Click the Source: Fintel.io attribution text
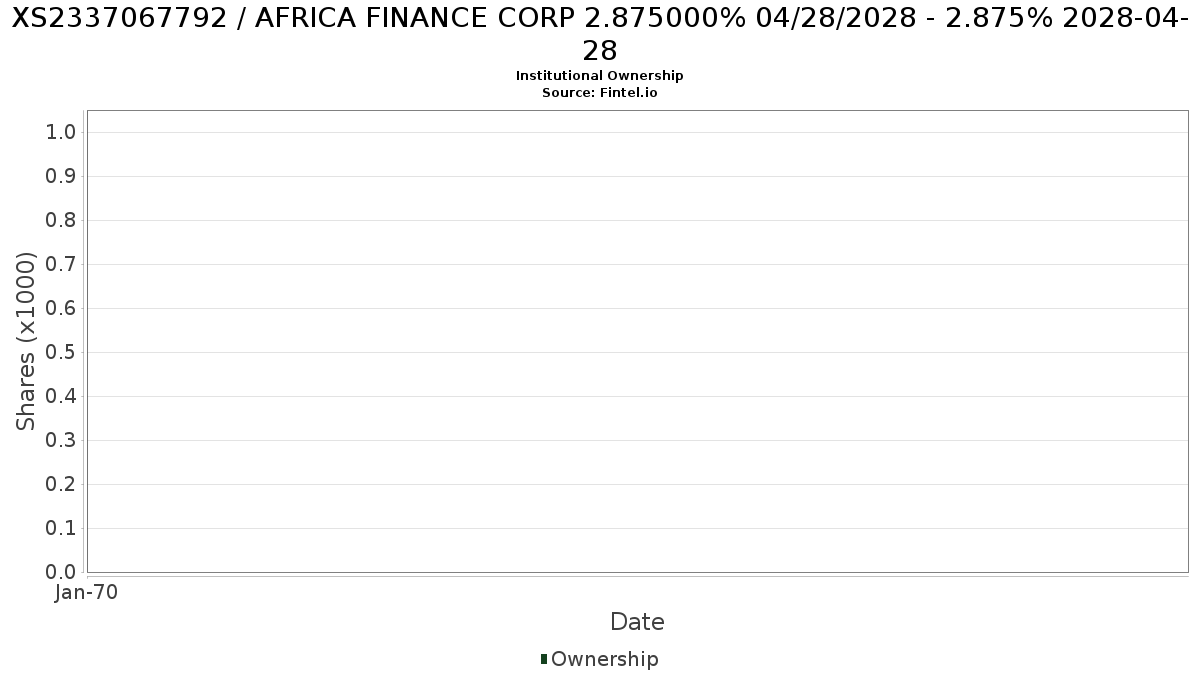The width and height of the screenshot is (1200, 675). click(x=600, y=92)
